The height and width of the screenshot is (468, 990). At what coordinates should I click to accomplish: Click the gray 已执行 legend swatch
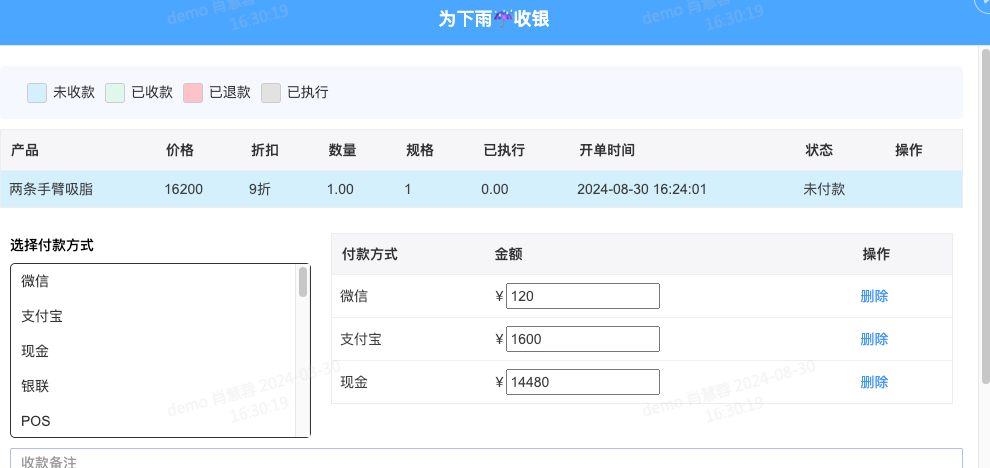[271, 93]
